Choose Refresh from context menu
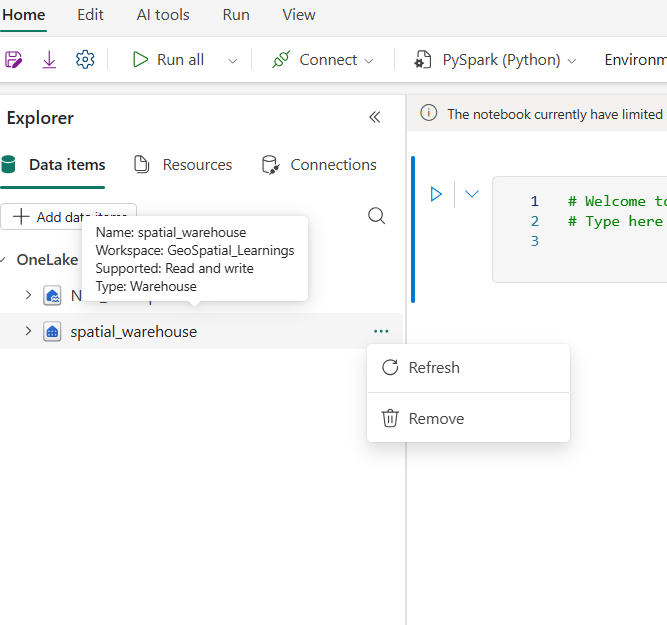The height and width of the screenshot is (625, 667). click(468, 368)
